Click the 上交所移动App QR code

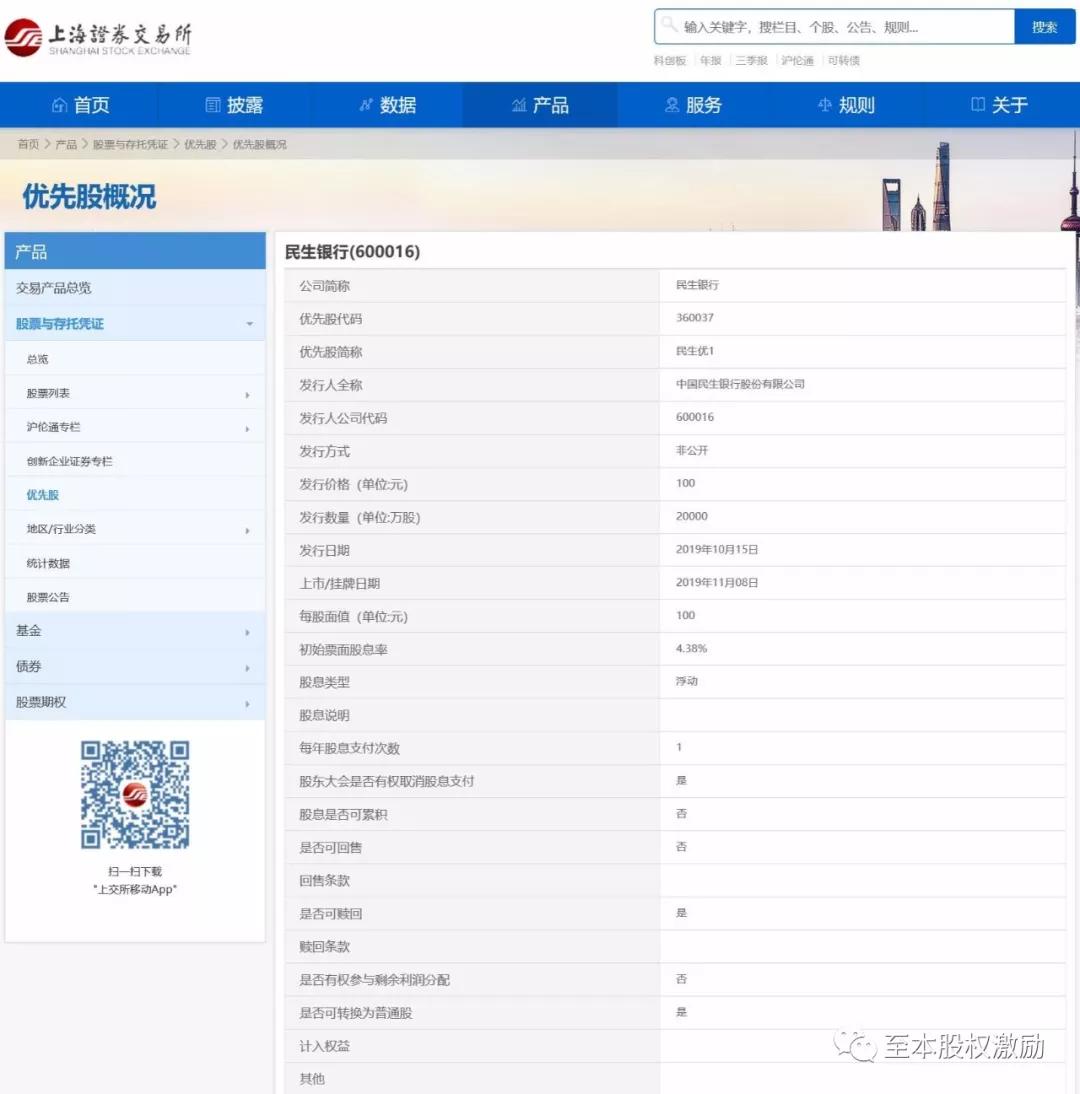[135, 795]
